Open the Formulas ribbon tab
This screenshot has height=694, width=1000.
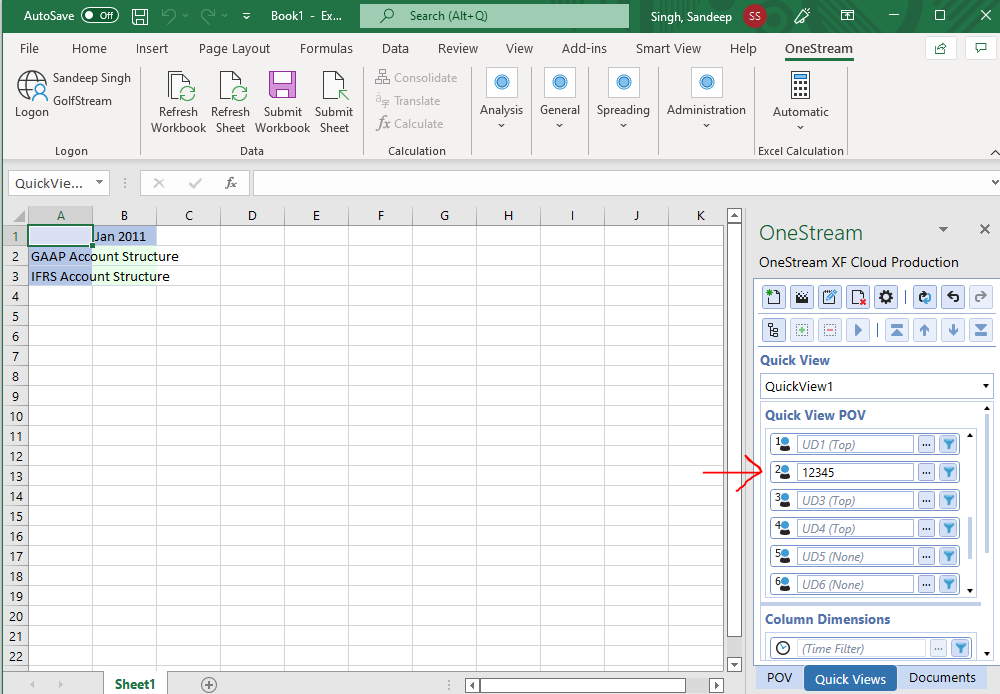click(326, 48)
